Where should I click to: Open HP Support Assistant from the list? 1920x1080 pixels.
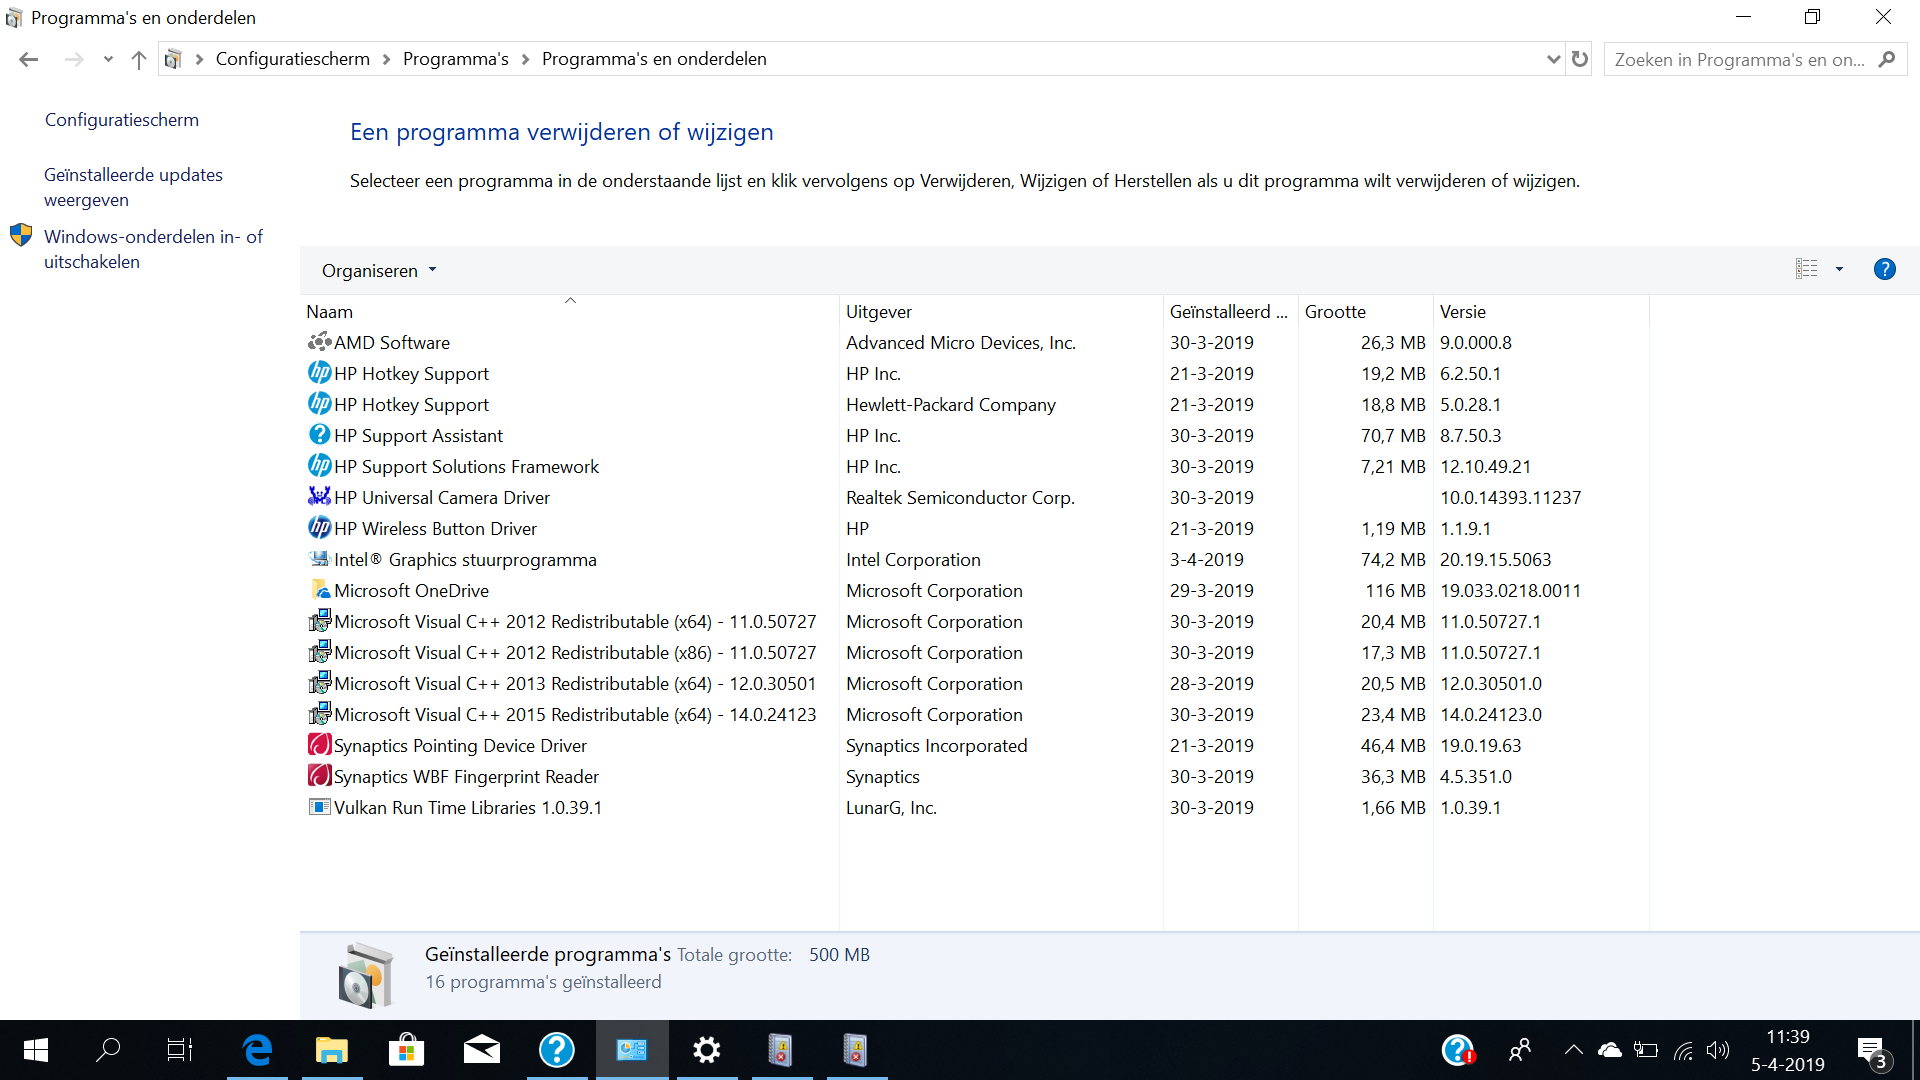[418, 435]
